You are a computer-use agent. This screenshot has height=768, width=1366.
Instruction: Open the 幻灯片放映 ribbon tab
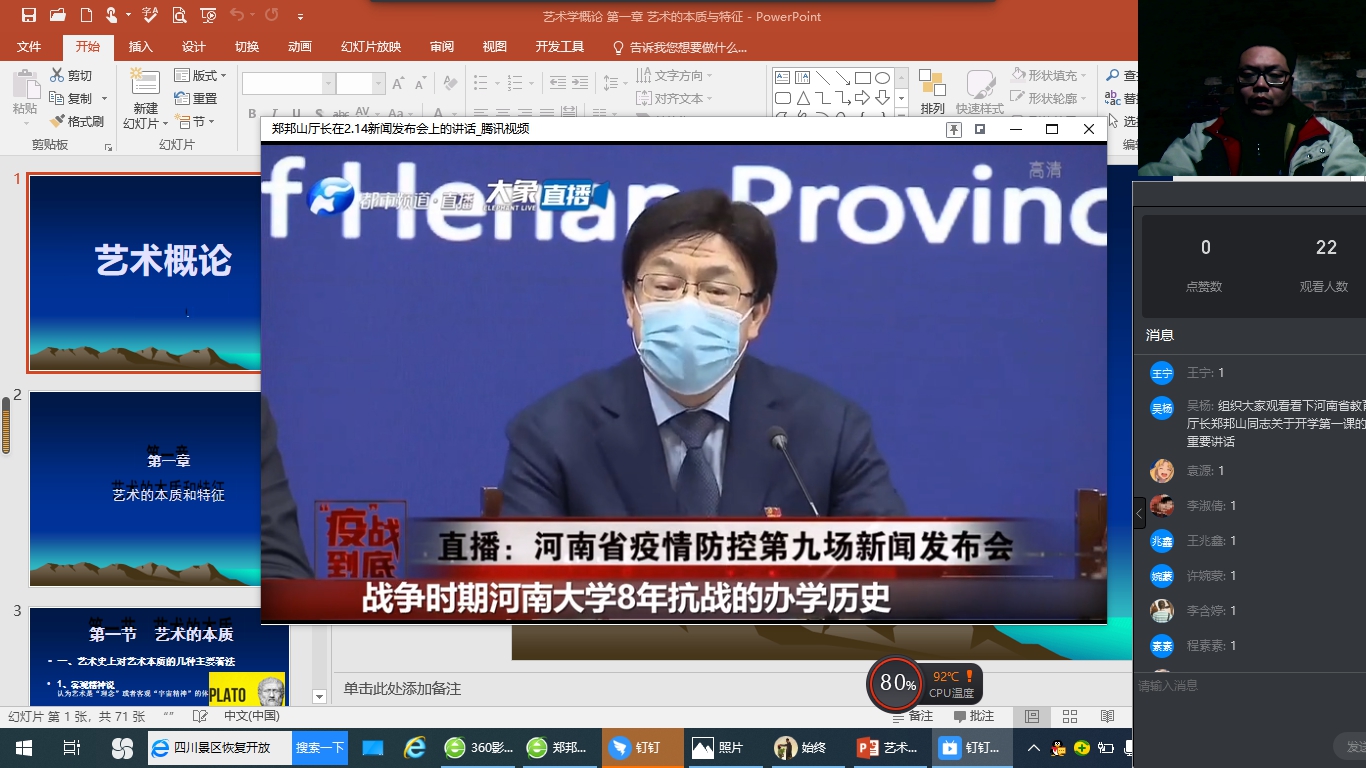pyautogui.click(x=369, y=46)
